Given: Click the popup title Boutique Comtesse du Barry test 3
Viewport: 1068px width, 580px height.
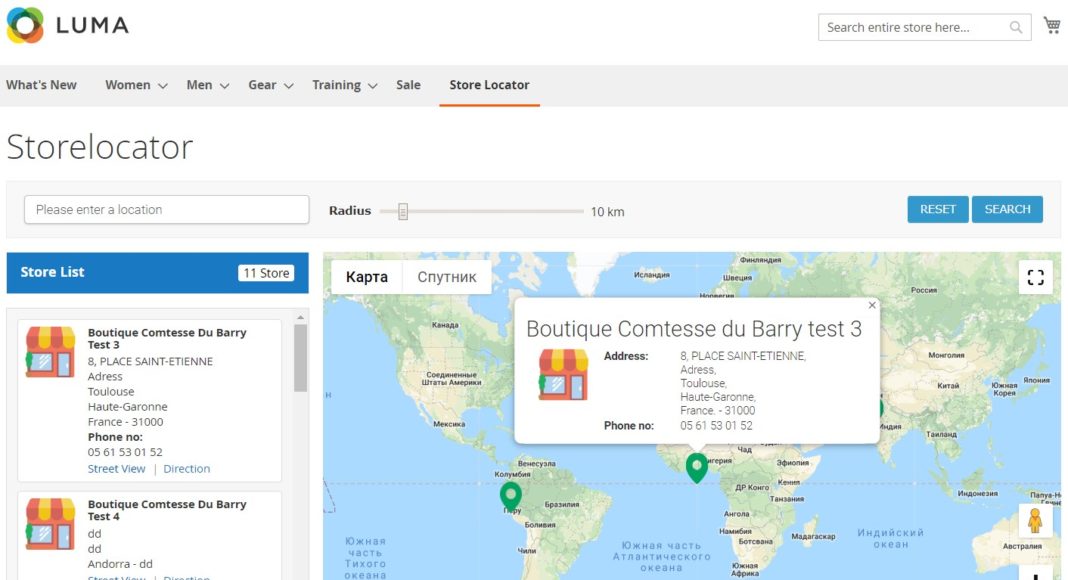Looking at the screenshot, I should [694, 329].
